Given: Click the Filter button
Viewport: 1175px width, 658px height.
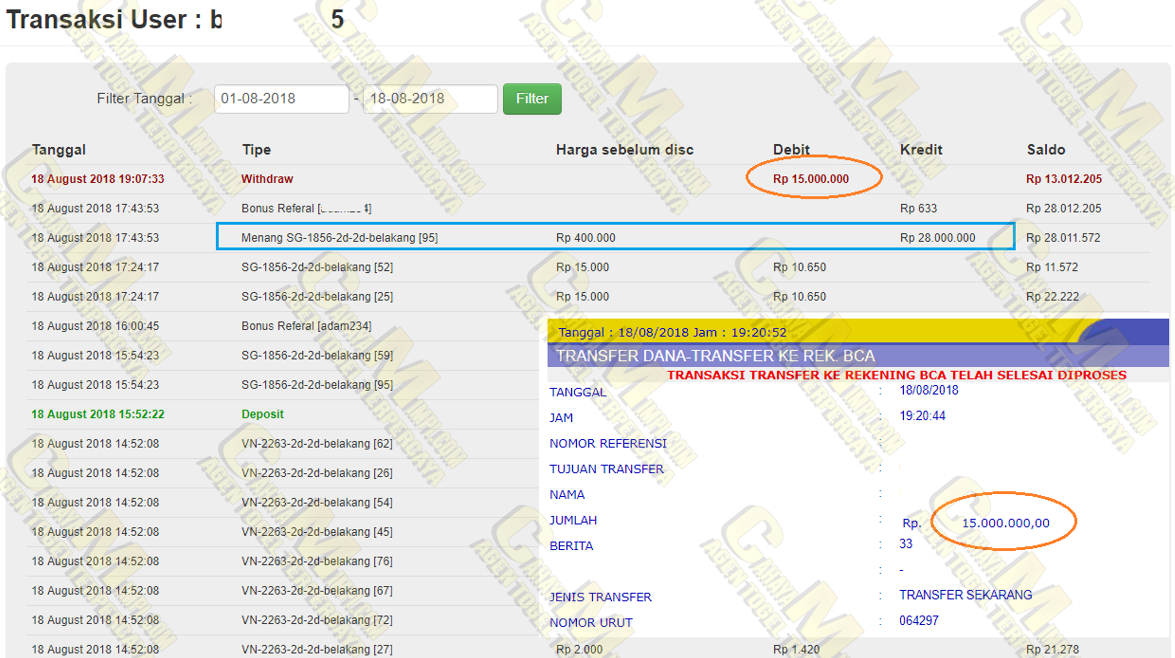Looking at the screenshot, I should 532,99.
